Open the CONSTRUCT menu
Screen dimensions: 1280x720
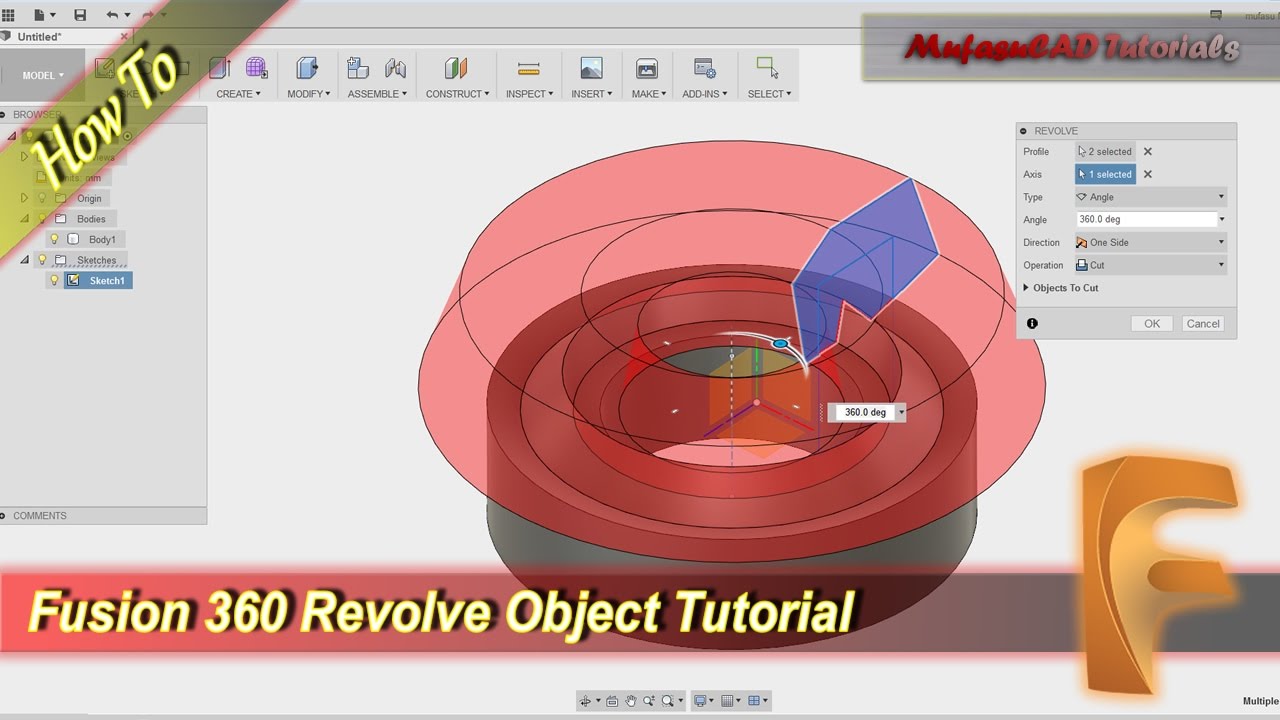coord(458,94)
